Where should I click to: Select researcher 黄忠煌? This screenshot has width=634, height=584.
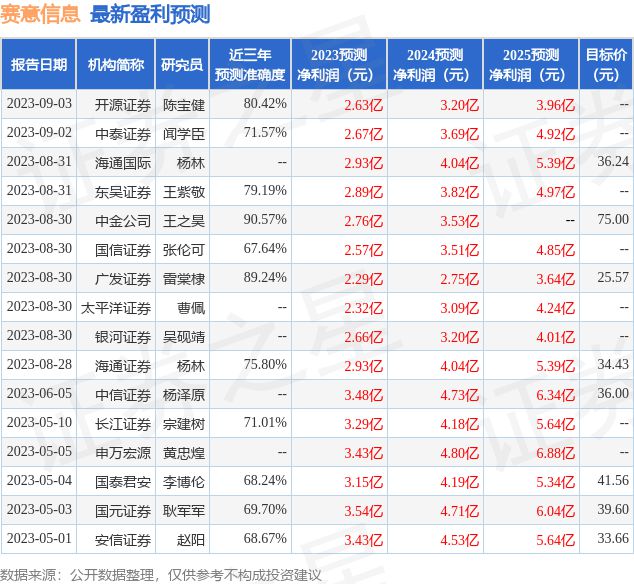[184, 453]
